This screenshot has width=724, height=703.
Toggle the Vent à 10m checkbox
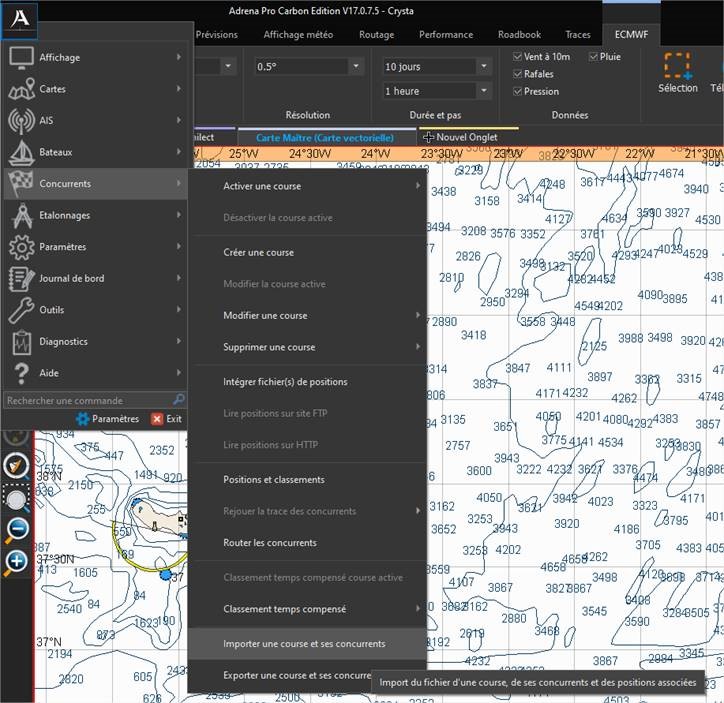point(517,57)
